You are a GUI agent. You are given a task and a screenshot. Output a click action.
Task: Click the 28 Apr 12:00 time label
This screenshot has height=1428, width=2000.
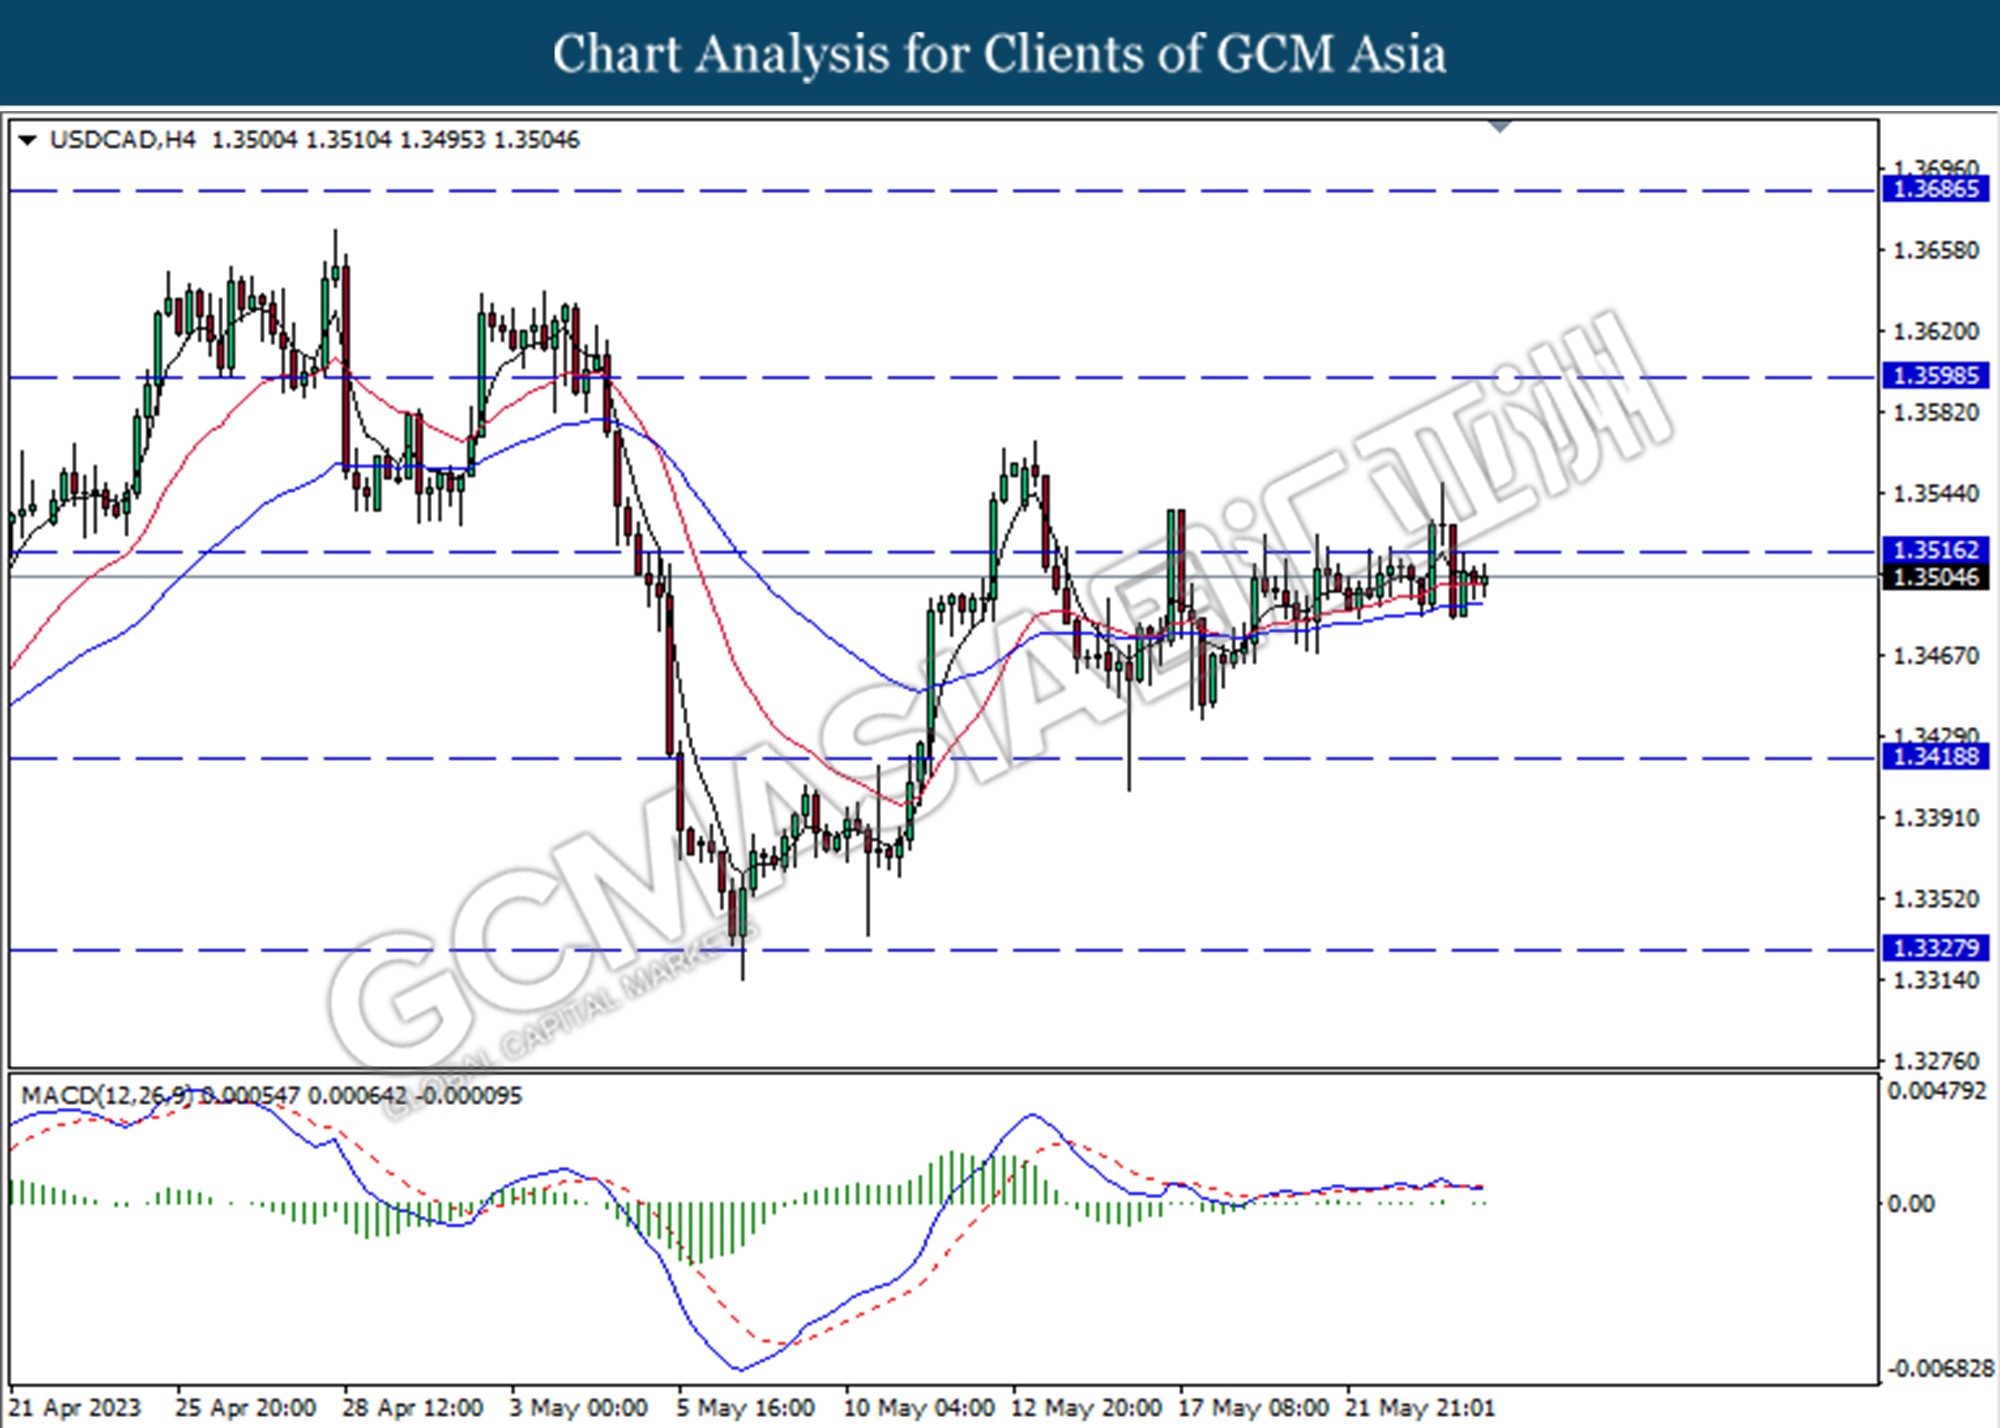412,1408
